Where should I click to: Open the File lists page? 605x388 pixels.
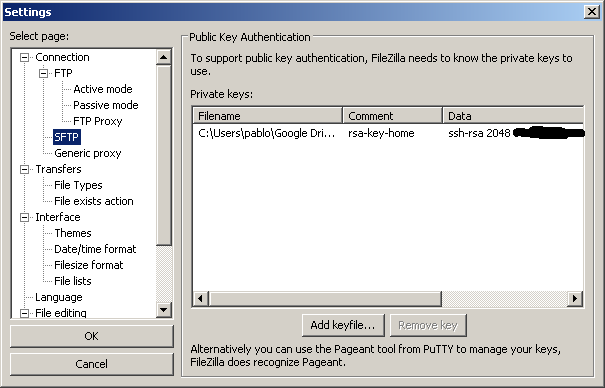73,281
